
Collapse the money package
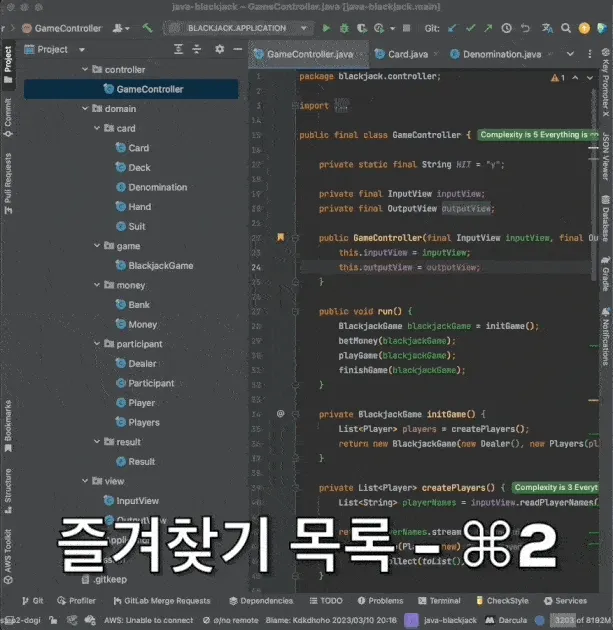pyautogui.click(x=96, y=285)
